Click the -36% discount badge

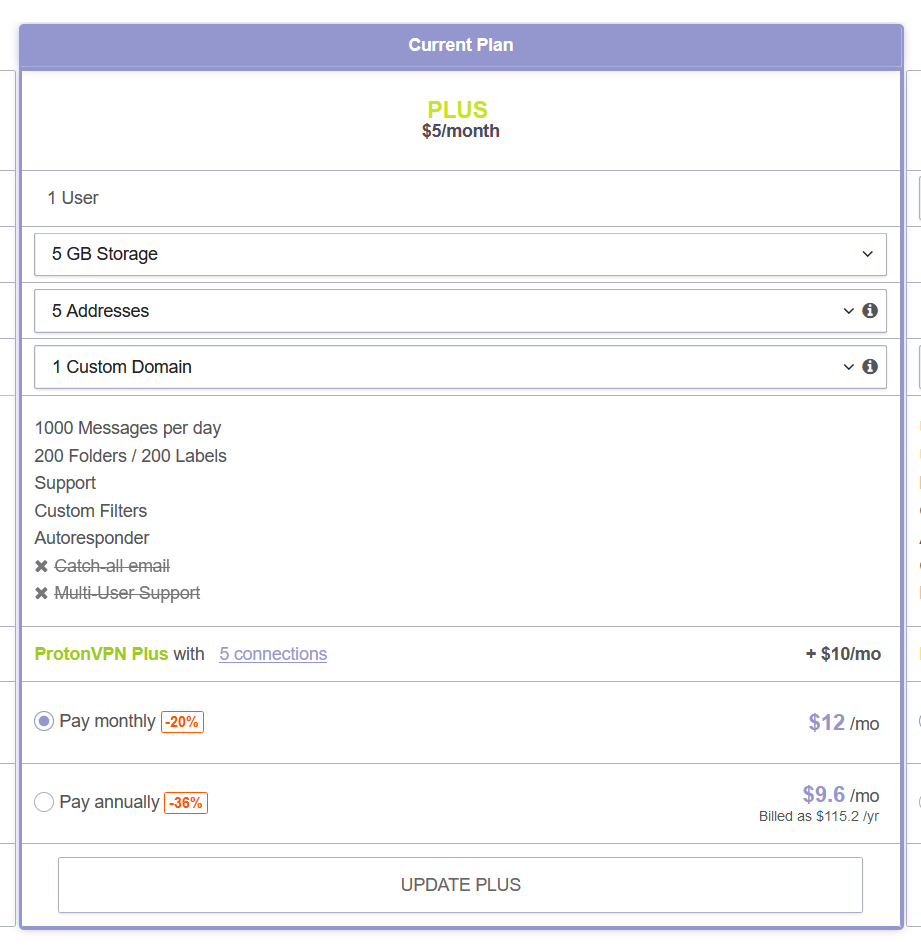186,802
